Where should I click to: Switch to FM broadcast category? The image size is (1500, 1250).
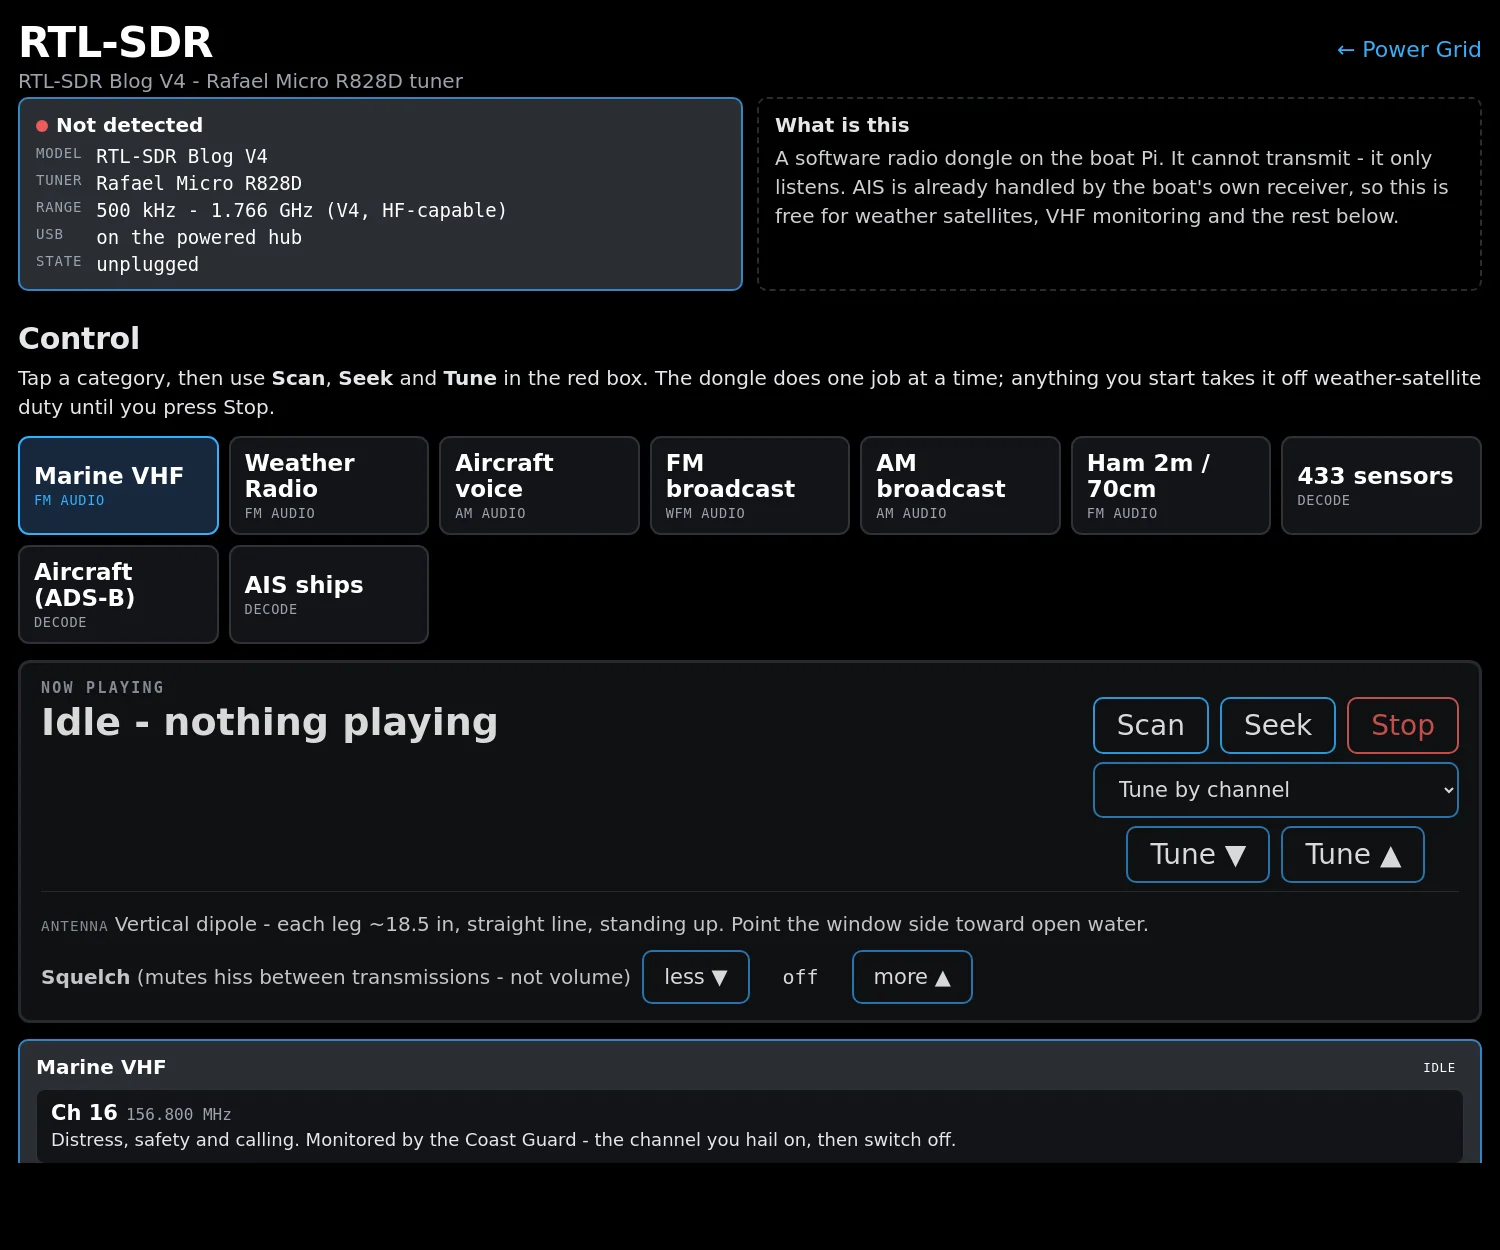(750, 485)
